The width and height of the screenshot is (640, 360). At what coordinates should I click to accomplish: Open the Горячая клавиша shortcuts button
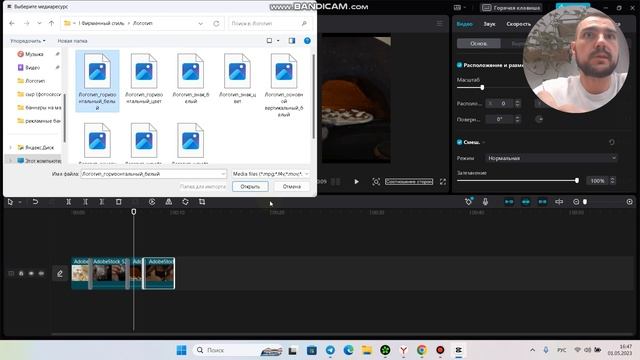click(x=512, y=8)
